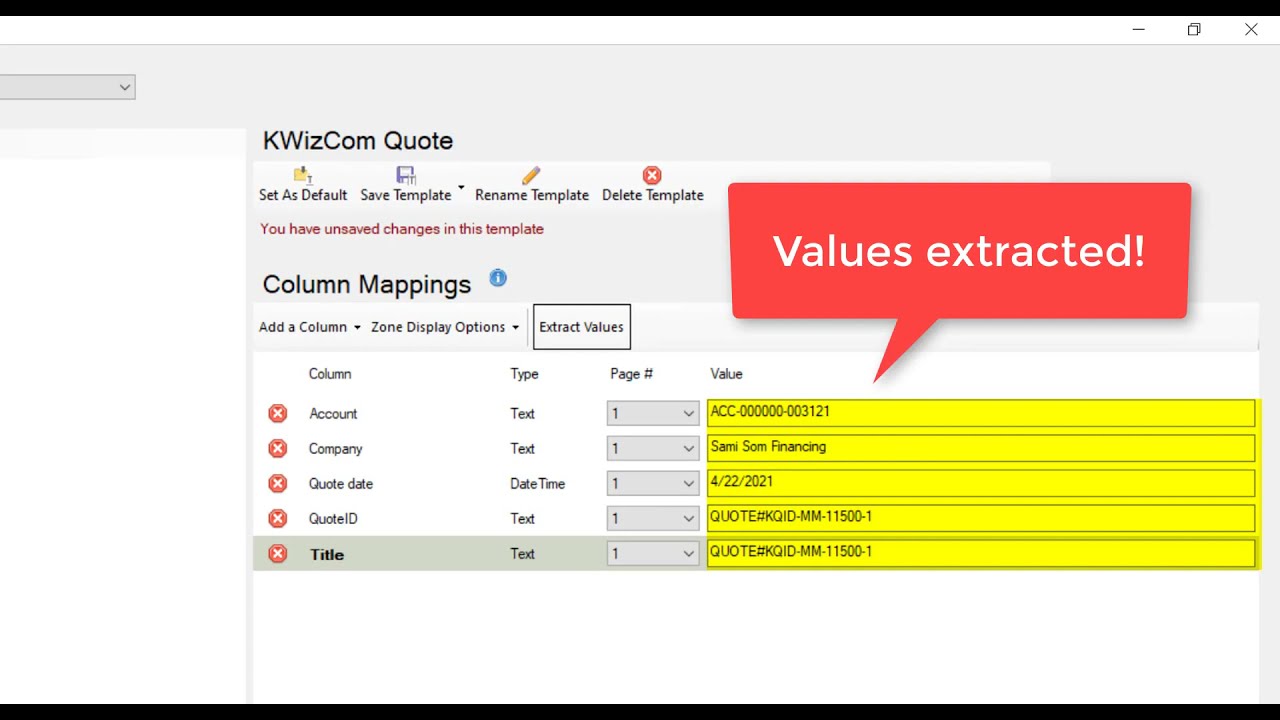Viewport: 1280px width, 720px height.
Task: Close the application window
Action: click(1251, 30)
